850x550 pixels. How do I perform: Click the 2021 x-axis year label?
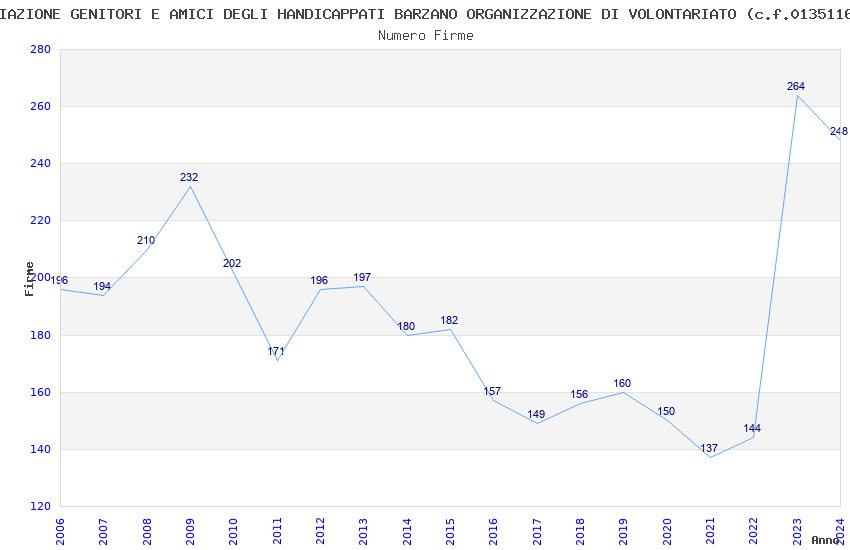tap(710, 532)
